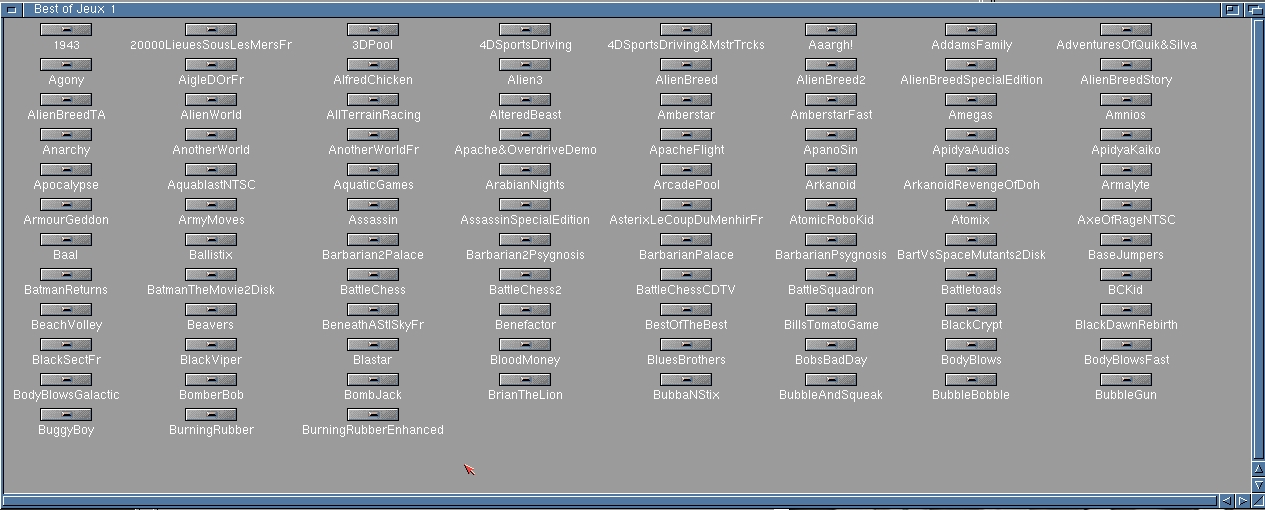Click the AxeOfRageNTSC label
Viewport: 1265px width, 510px height.
[x=1126, y=220]
